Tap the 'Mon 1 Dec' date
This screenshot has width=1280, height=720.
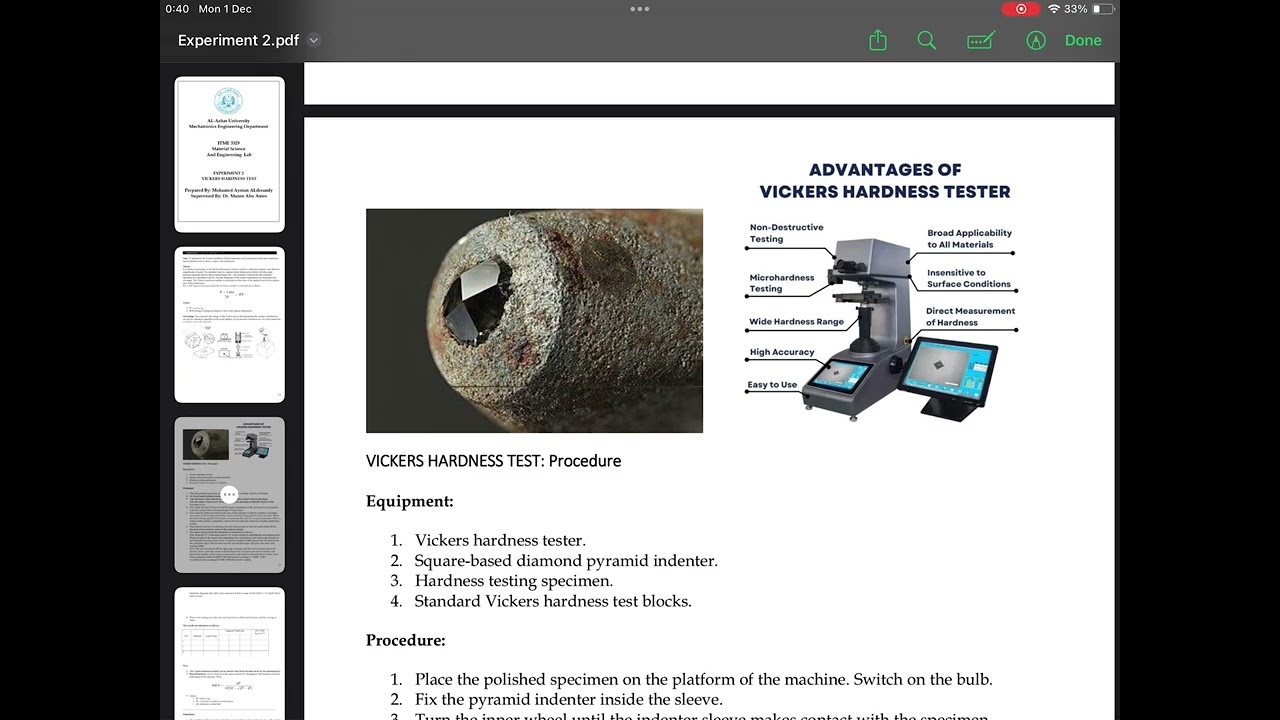point(225,9)
